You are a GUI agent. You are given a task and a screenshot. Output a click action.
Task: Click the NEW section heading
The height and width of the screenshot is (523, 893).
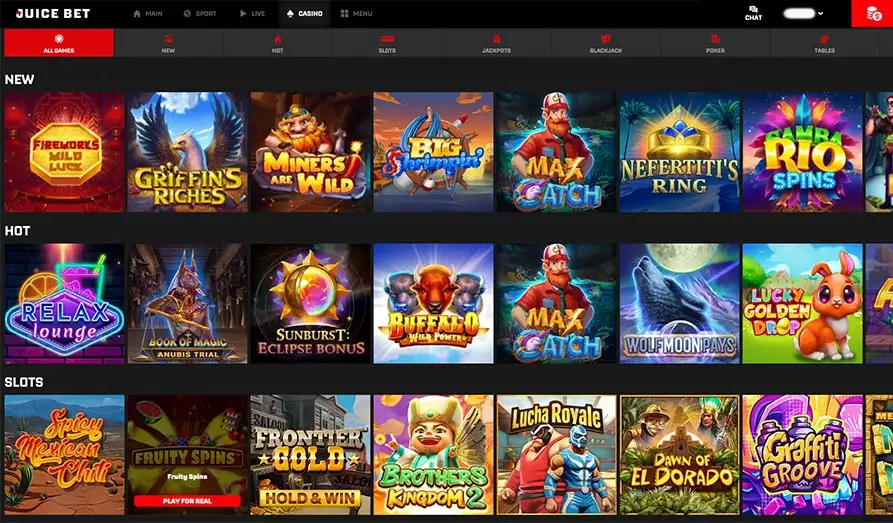point(19,79)
